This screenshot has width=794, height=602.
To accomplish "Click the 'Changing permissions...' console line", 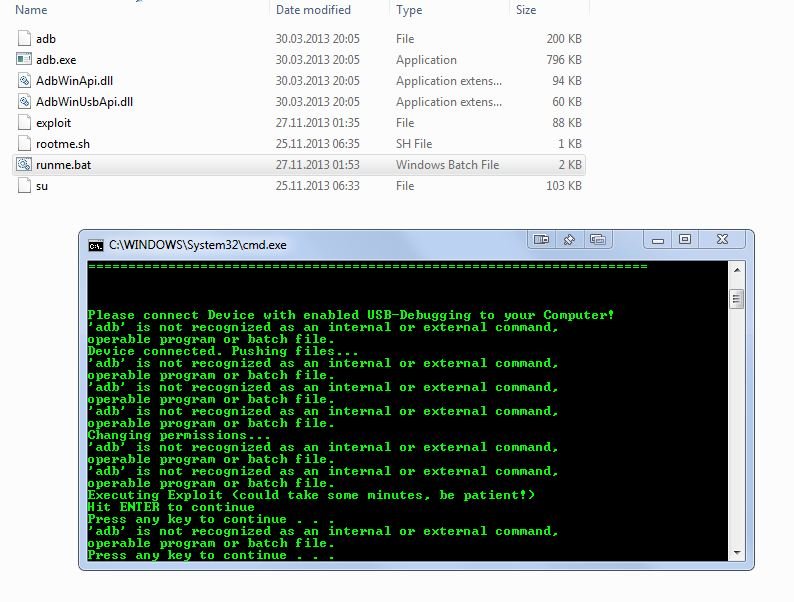I will click(179, 435).
